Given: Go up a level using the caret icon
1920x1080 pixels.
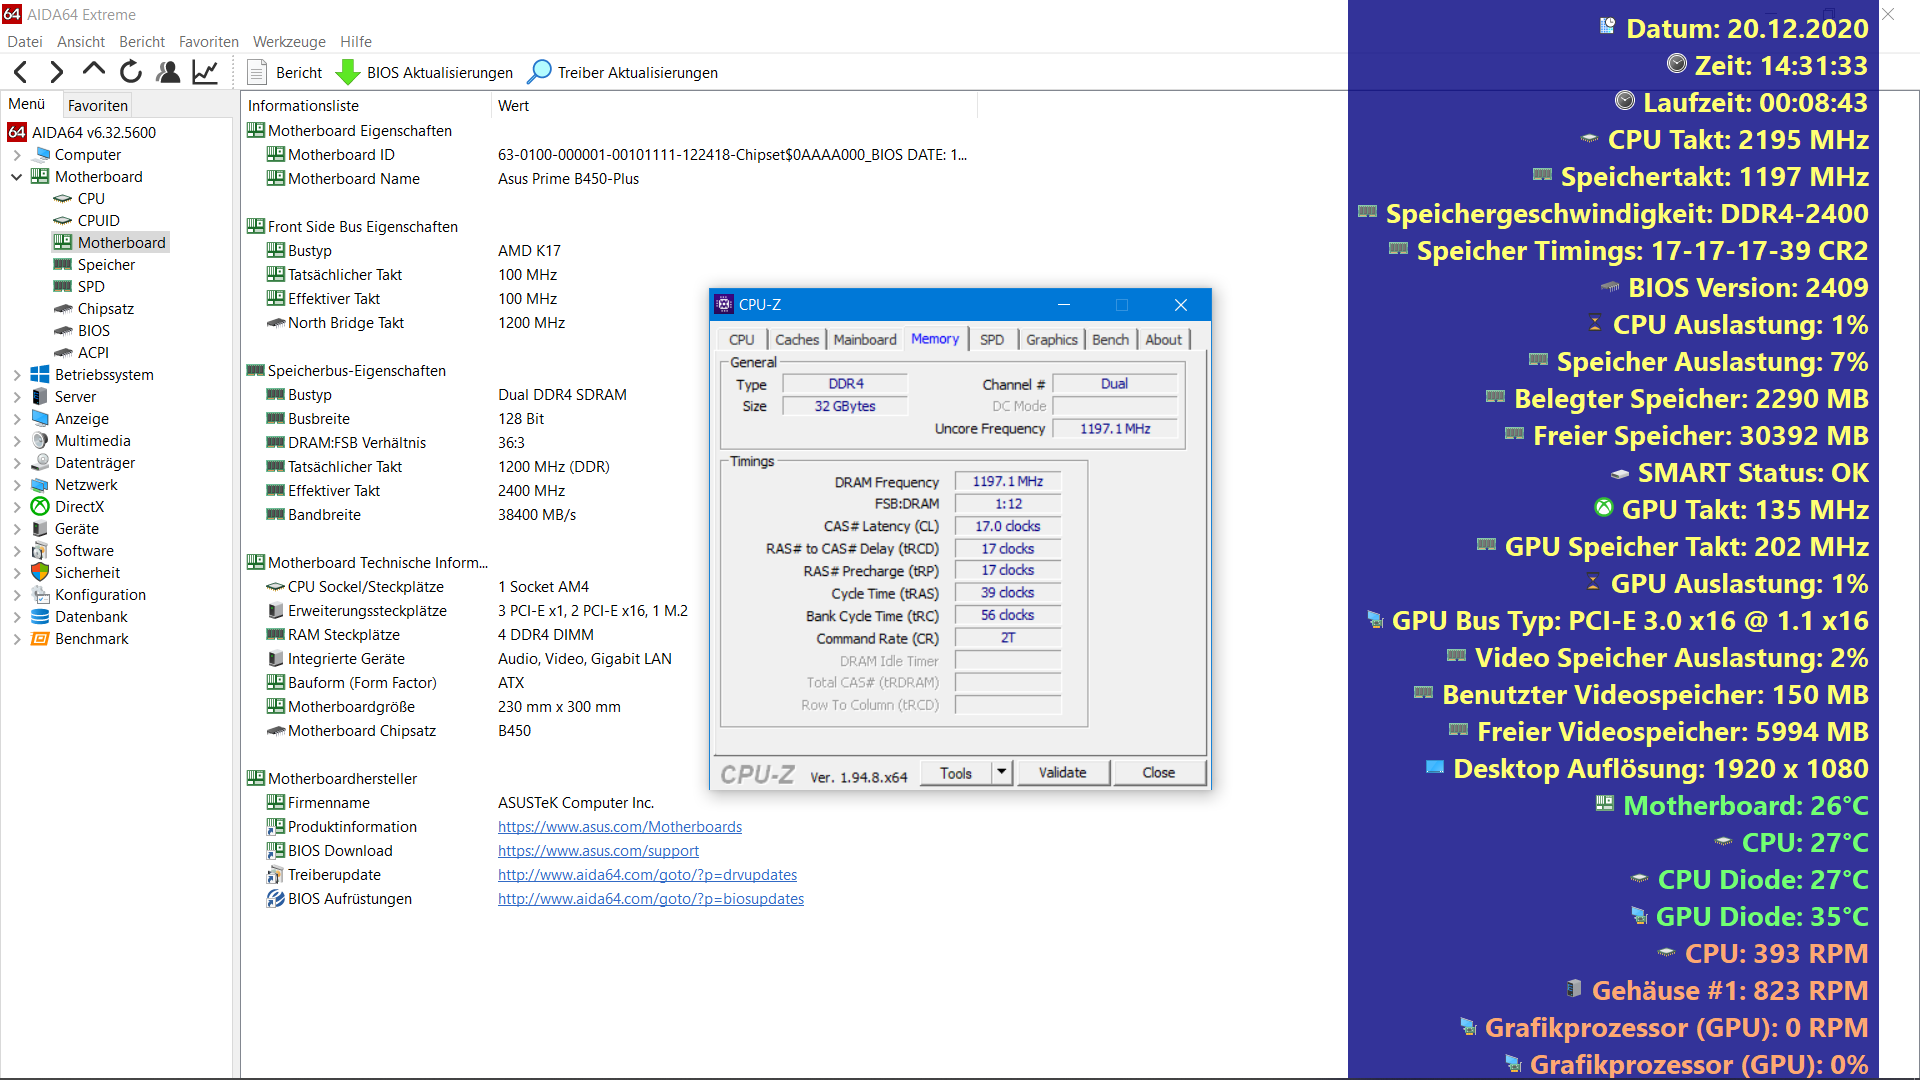Looking at the screenshot, I should click(x=93, y=71).
